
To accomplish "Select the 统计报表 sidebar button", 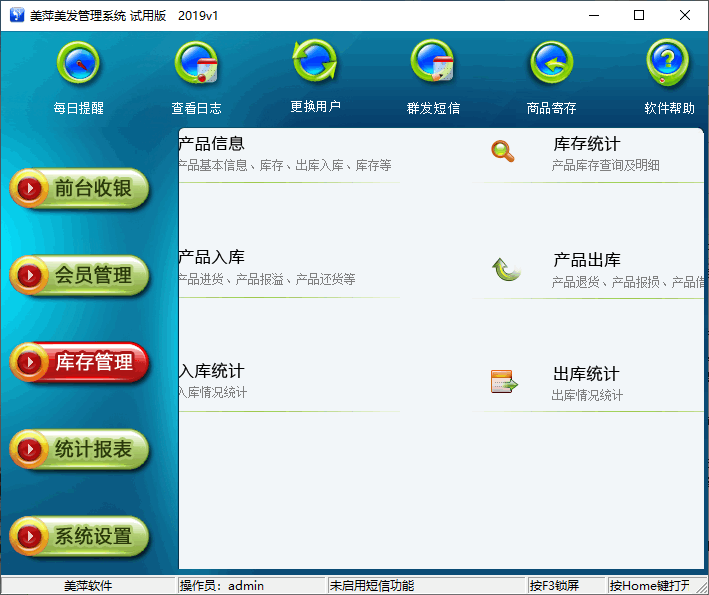I will (80, 449).
